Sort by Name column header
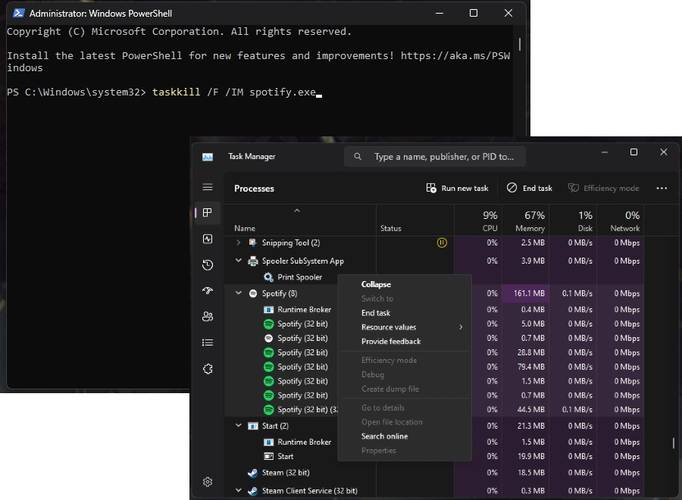Screen dimensions: 682x500 coord(300,221)
